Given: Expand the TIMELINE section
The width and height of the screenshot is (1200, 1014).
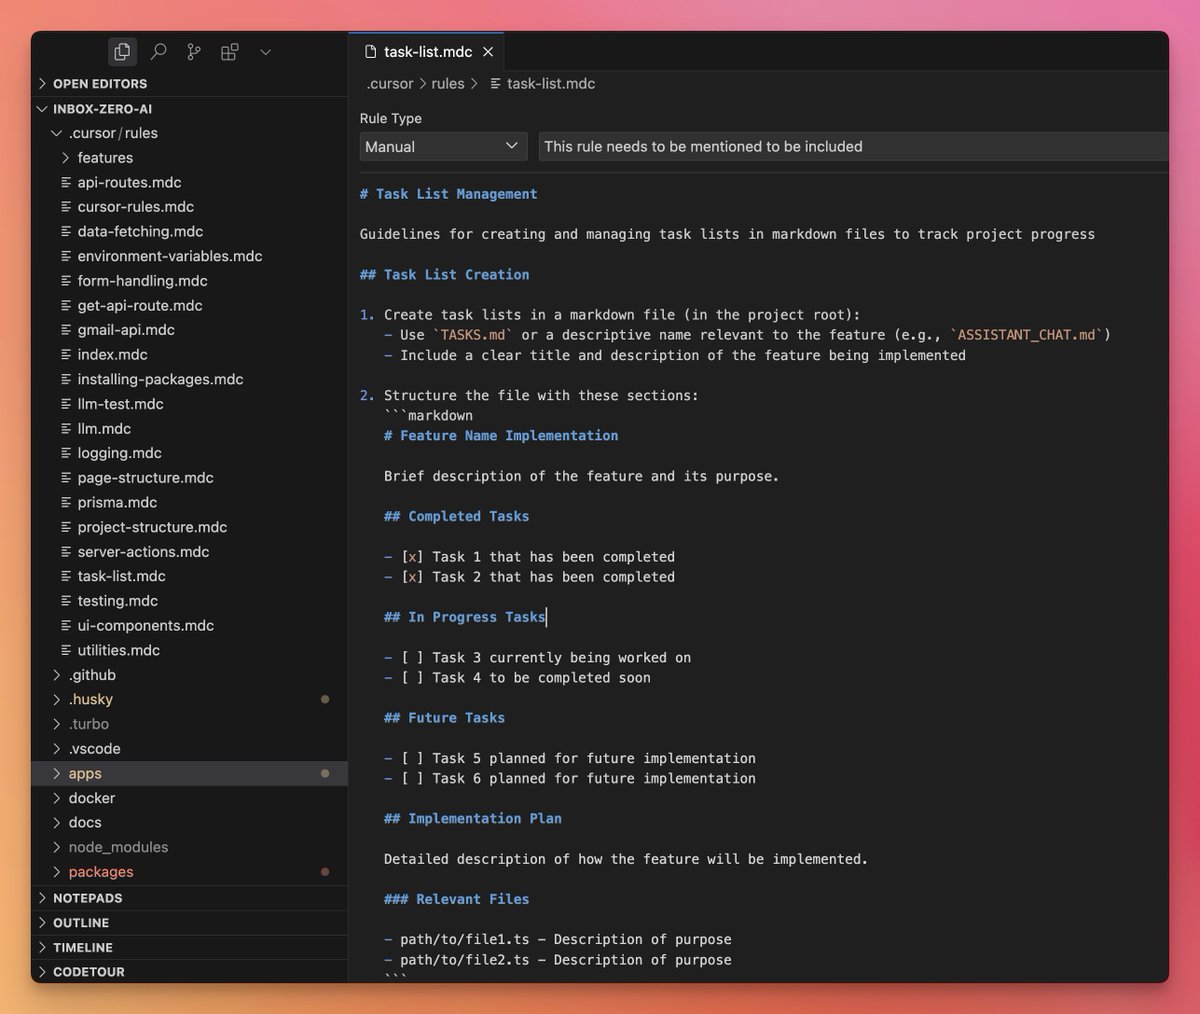Looking at the screenshot, I should (190, 947).
